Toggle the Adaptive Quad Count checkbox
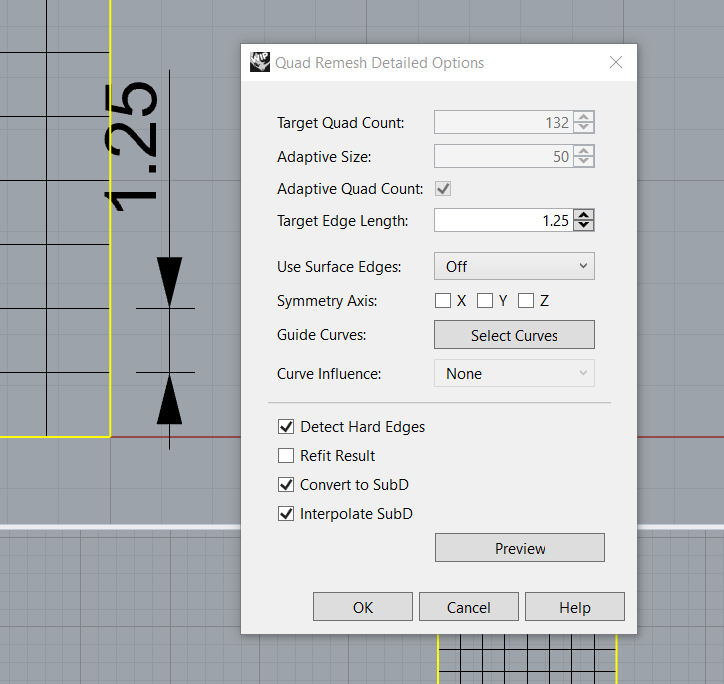 [x=443, y=188]
